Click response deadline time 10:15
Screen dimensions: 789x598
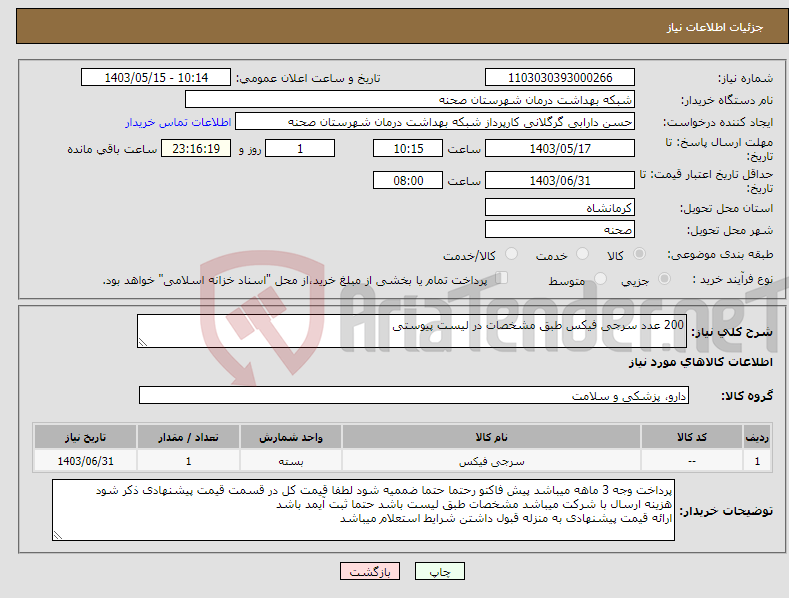click(408, 148)
